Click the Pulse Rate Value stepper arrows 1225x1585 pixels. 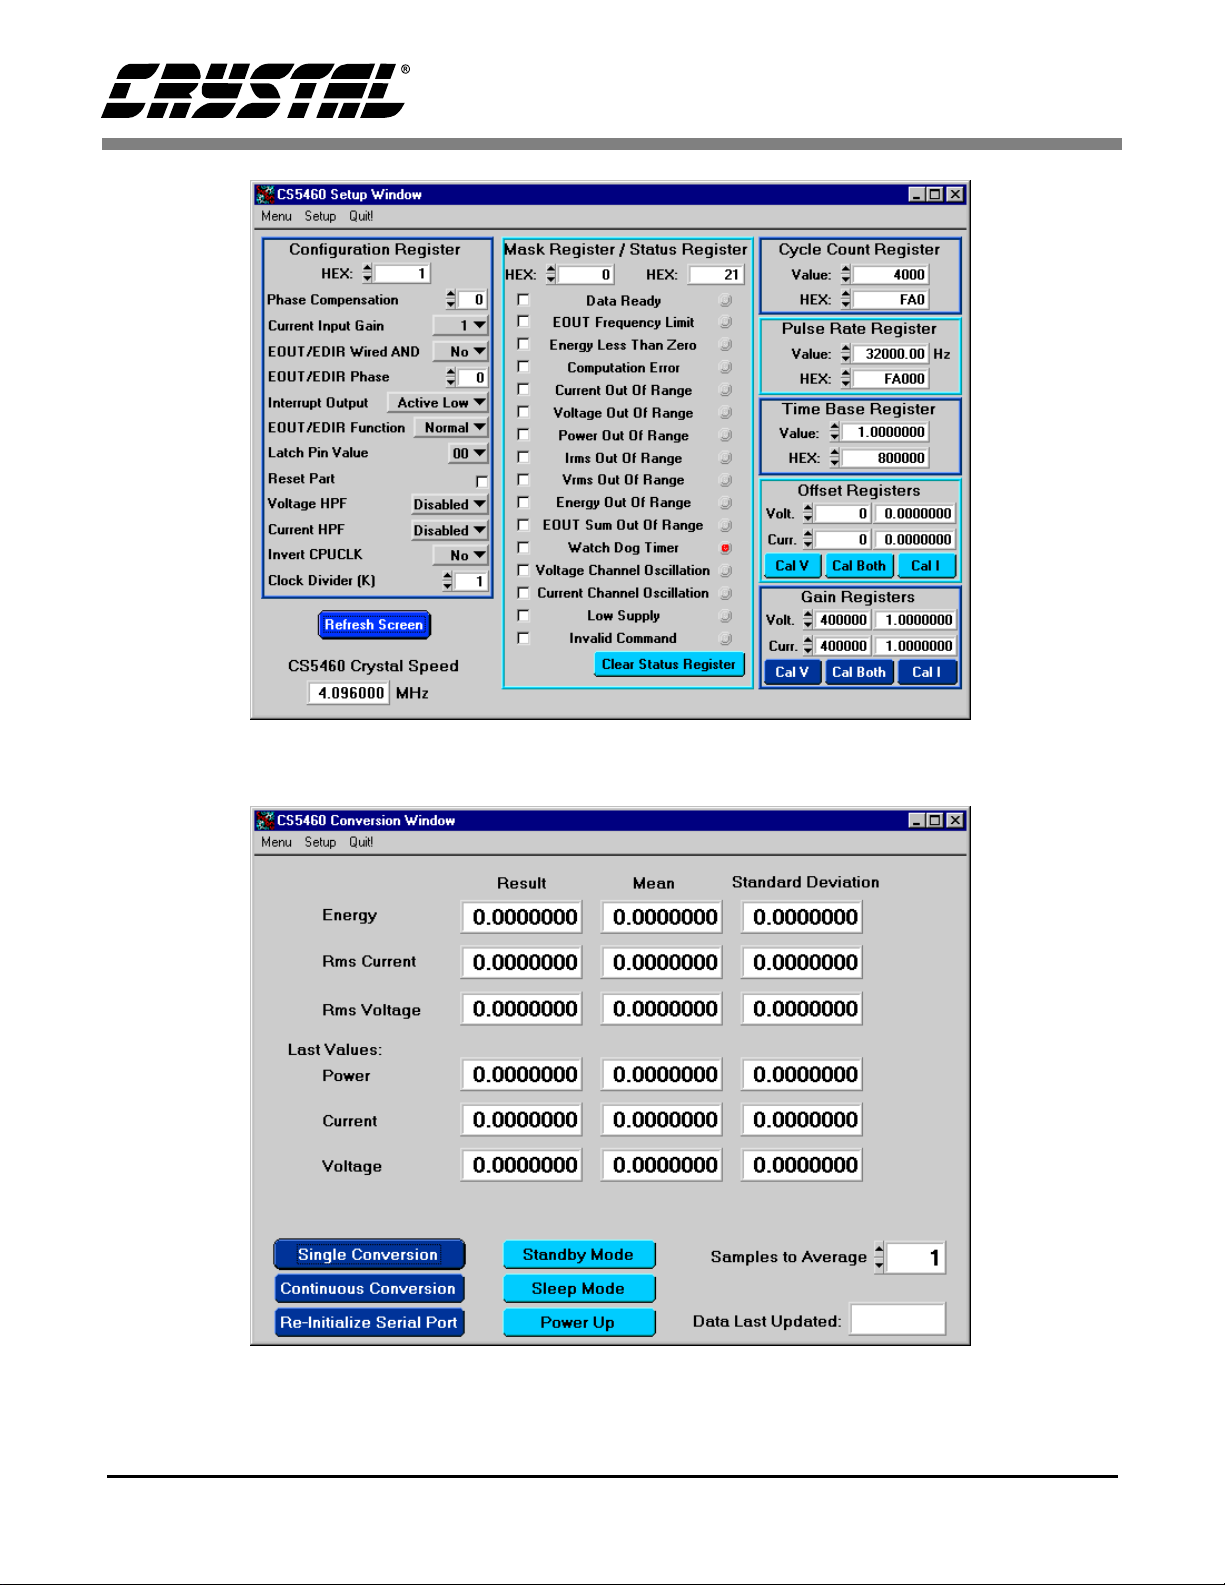pos(846,354)
